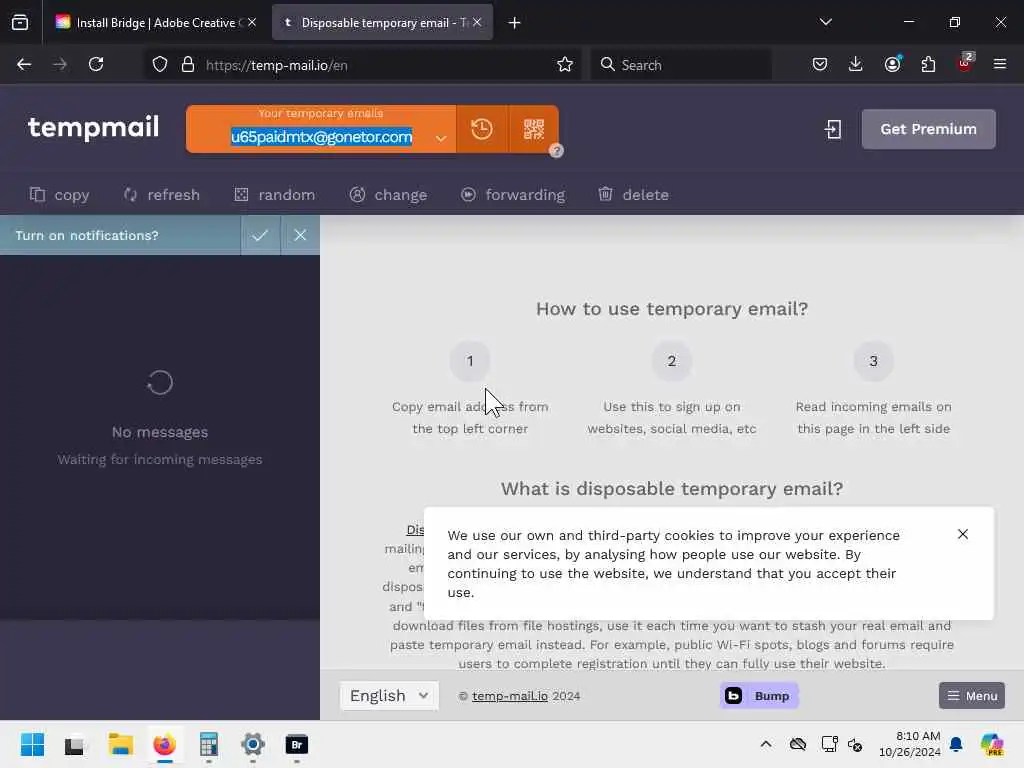Screen dimensions: 1024x768
Task: Open Firefox View icon
Action: [x=20, y=23]
